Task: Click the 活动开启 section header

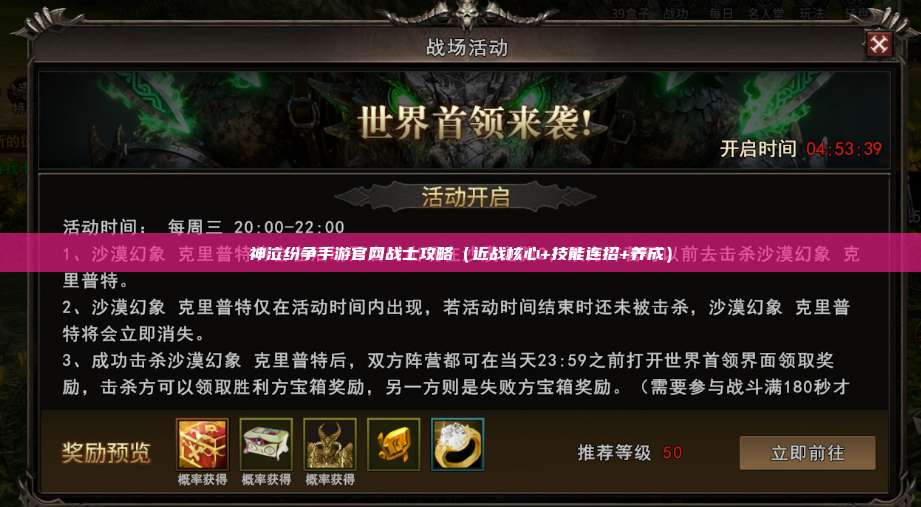Action: pos(465,197)
